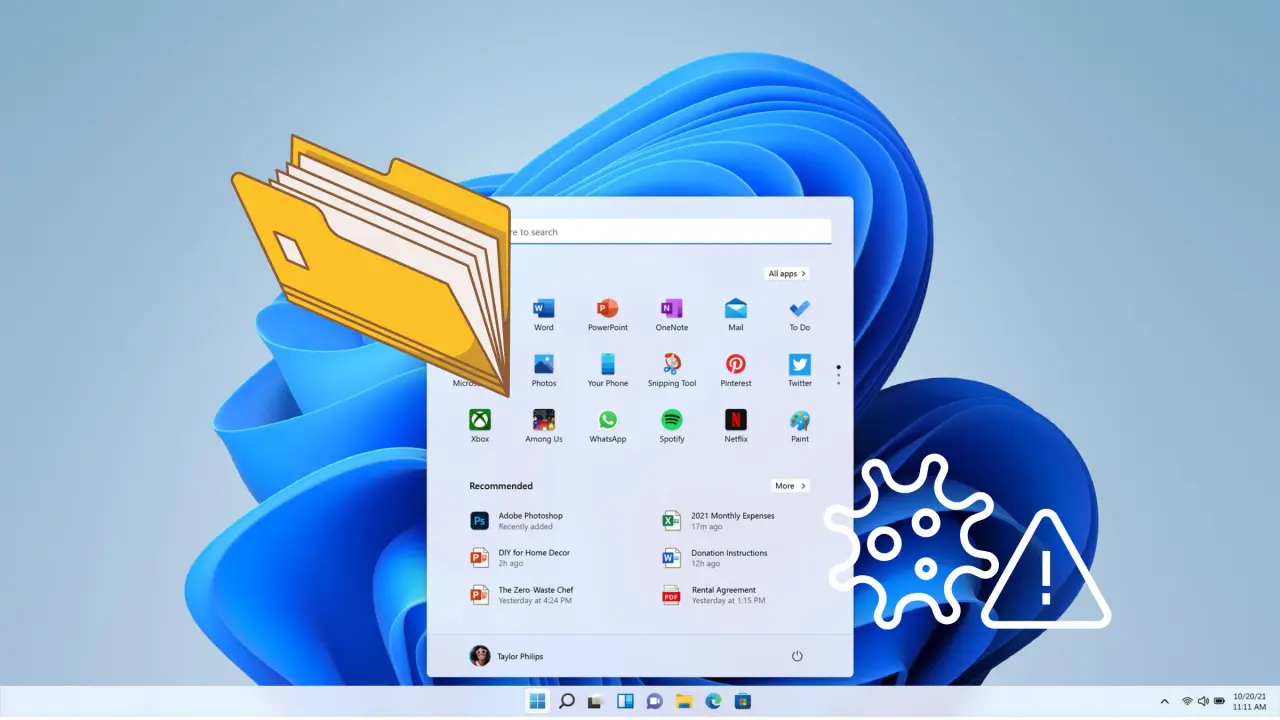Viewport: 1280px width, 720px height.
Task: Show hidden system tray icons chevron
Action: [x=1164, y=701]
